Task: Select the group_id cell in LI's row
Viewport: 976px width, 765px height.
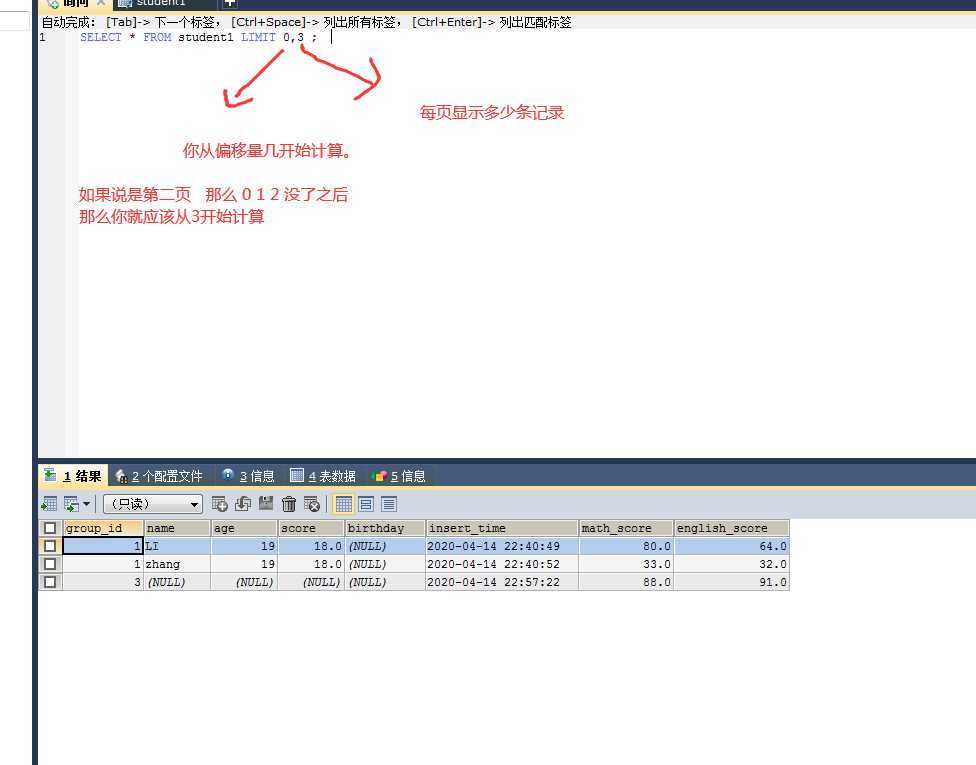Action: [103, 546]
